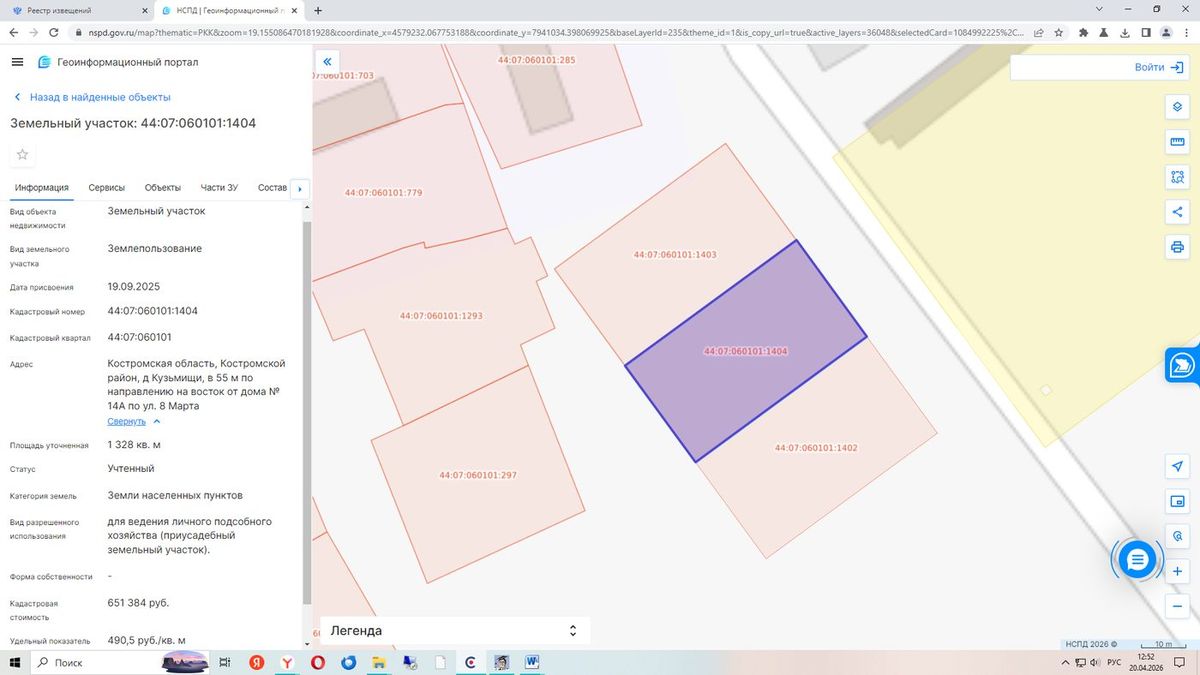
Task: Open the map layers tool
Action: (x=1177, y=107)
